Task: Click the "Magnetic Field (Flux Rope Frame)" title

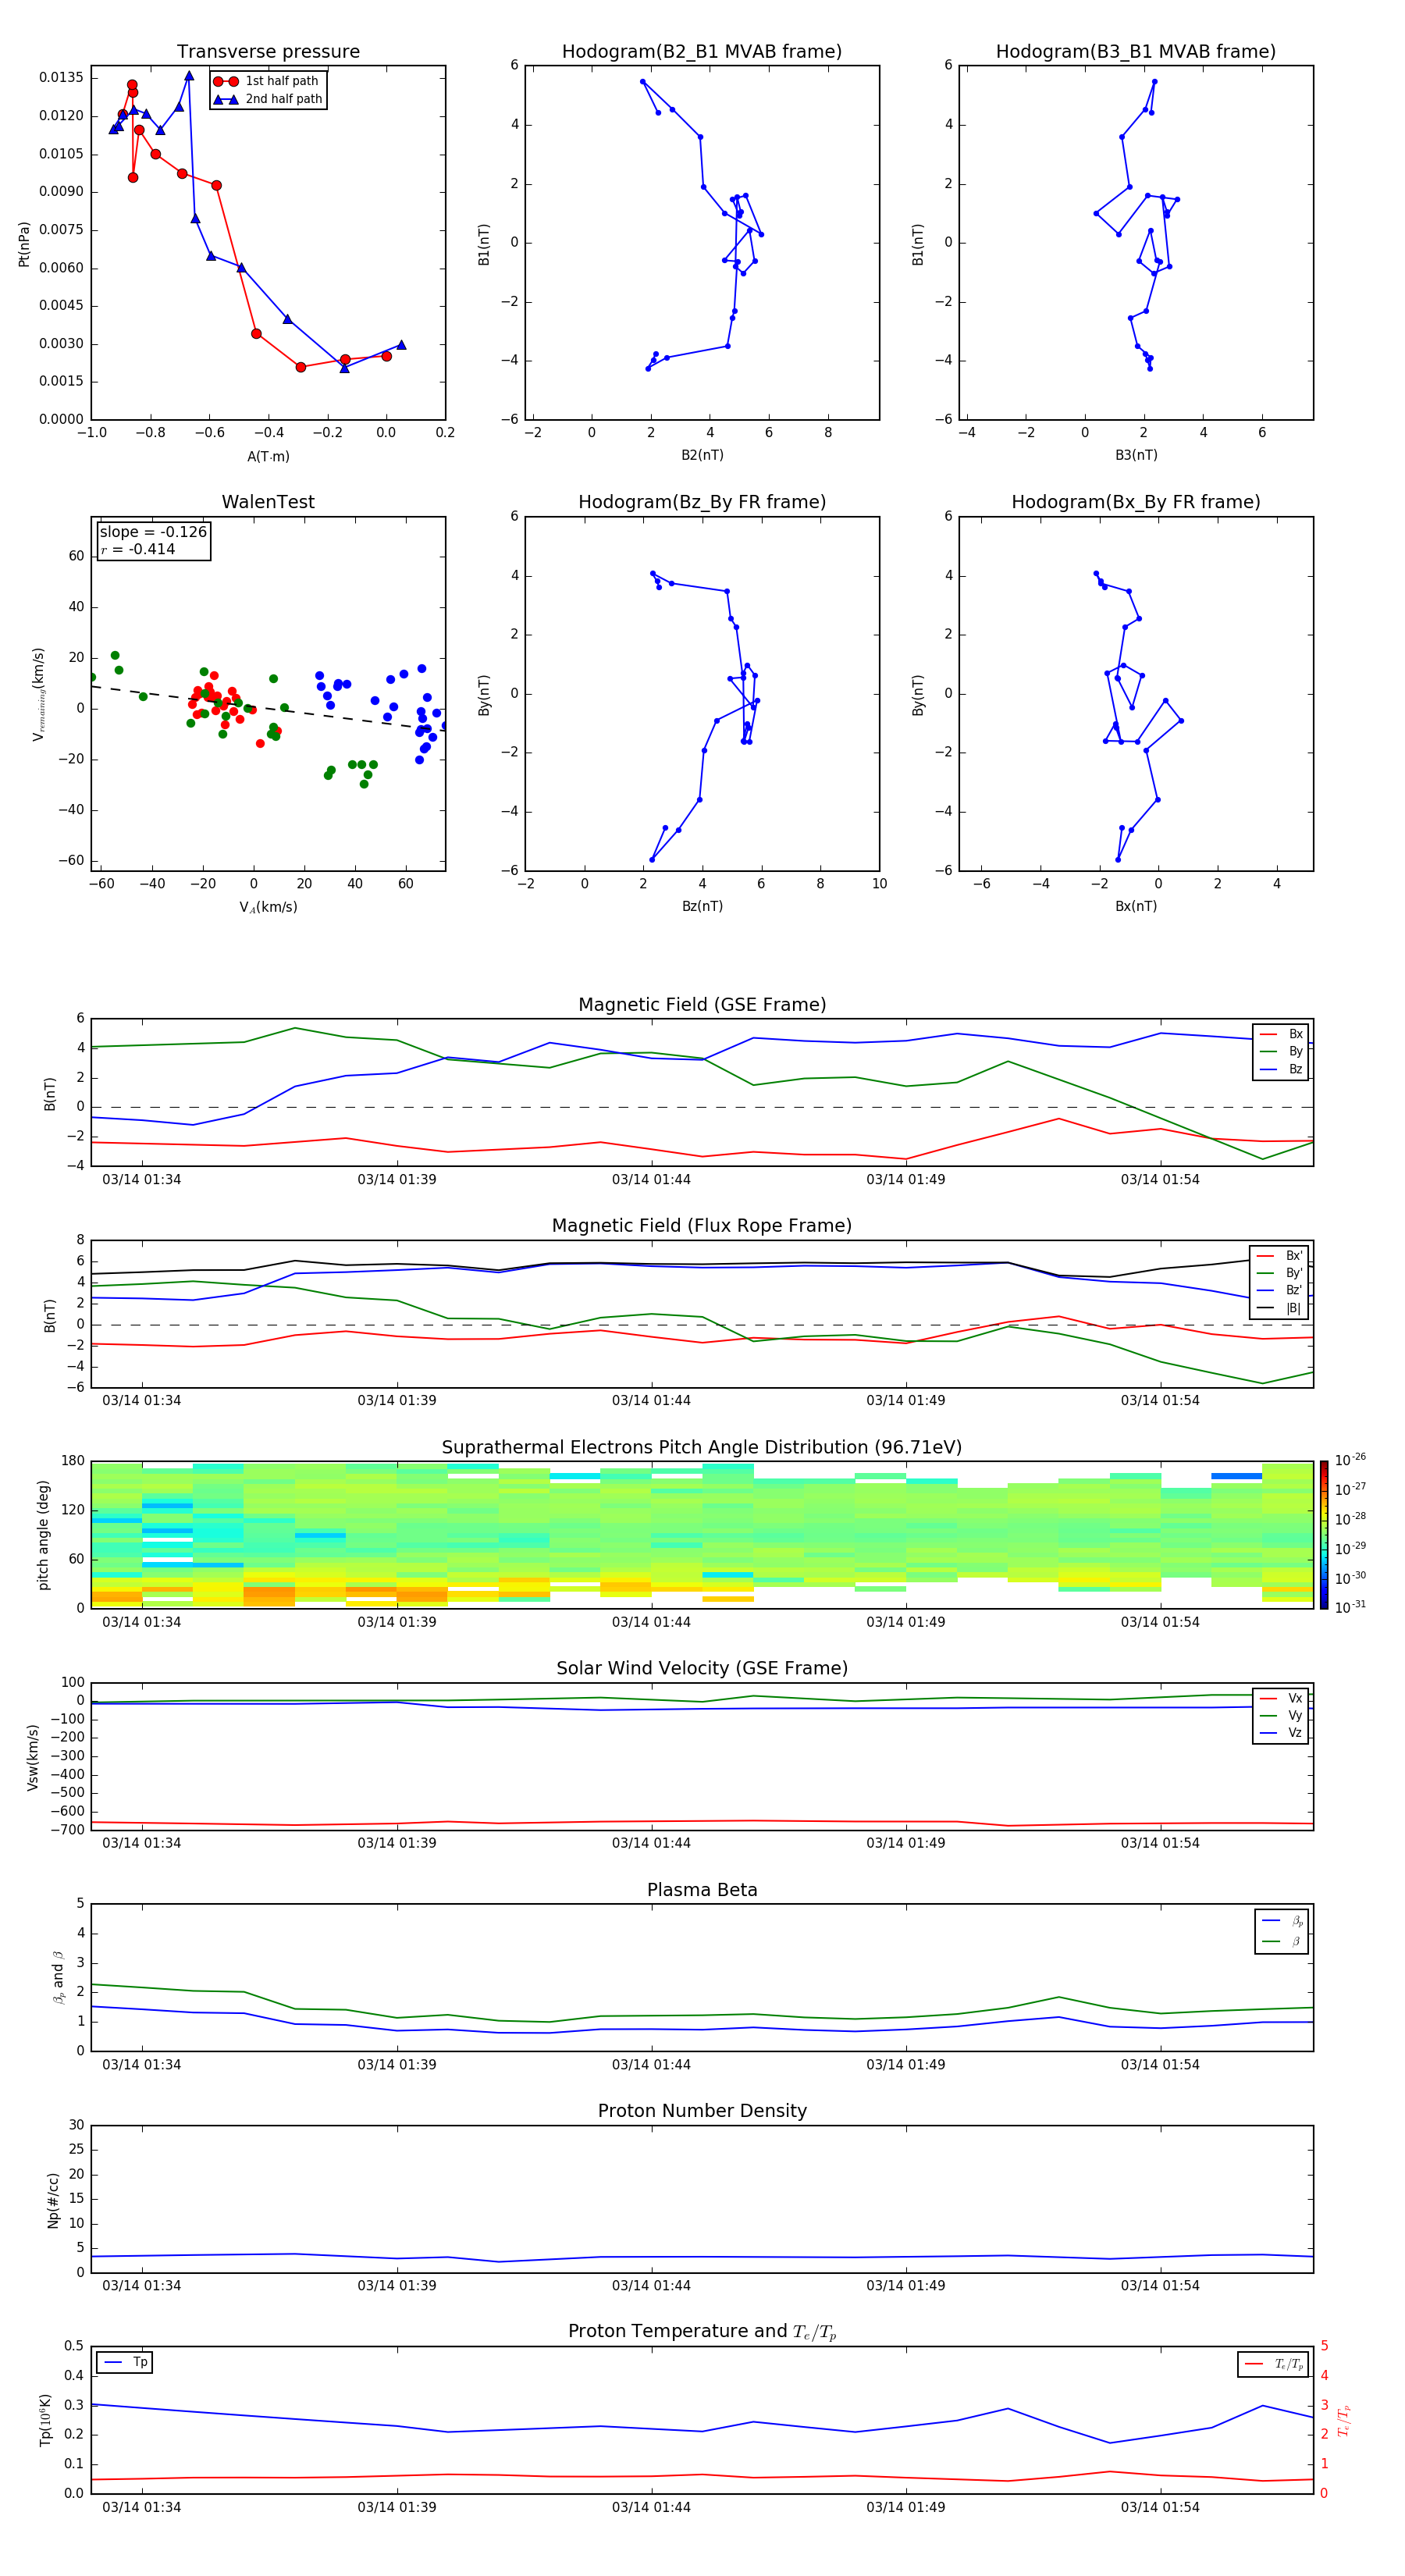Action: pyautogui.click(x=702, y=1225)
